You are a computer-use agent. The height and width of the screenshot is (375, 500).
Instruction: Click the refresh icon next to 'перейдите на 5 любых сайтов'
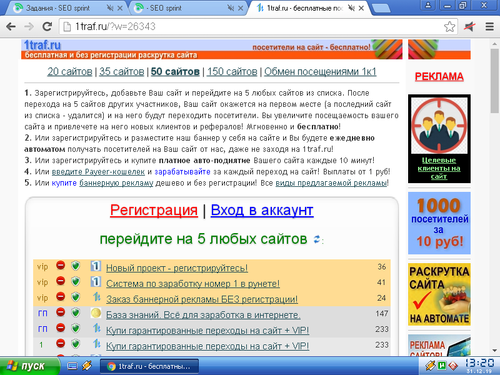(317, 239)
